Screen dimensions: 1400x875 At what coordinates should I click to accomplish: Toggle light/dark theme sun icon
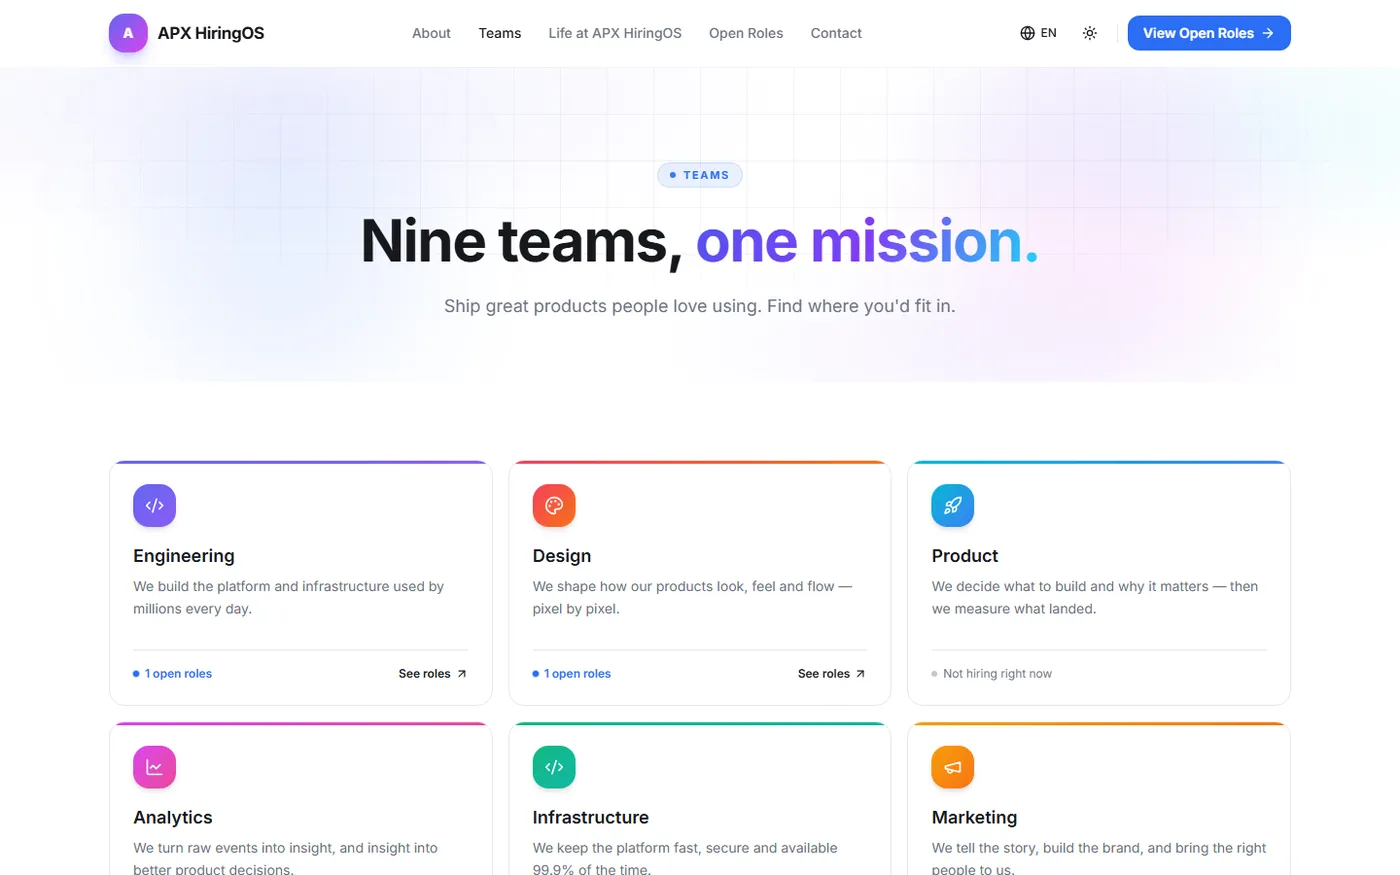point(1090,33)
